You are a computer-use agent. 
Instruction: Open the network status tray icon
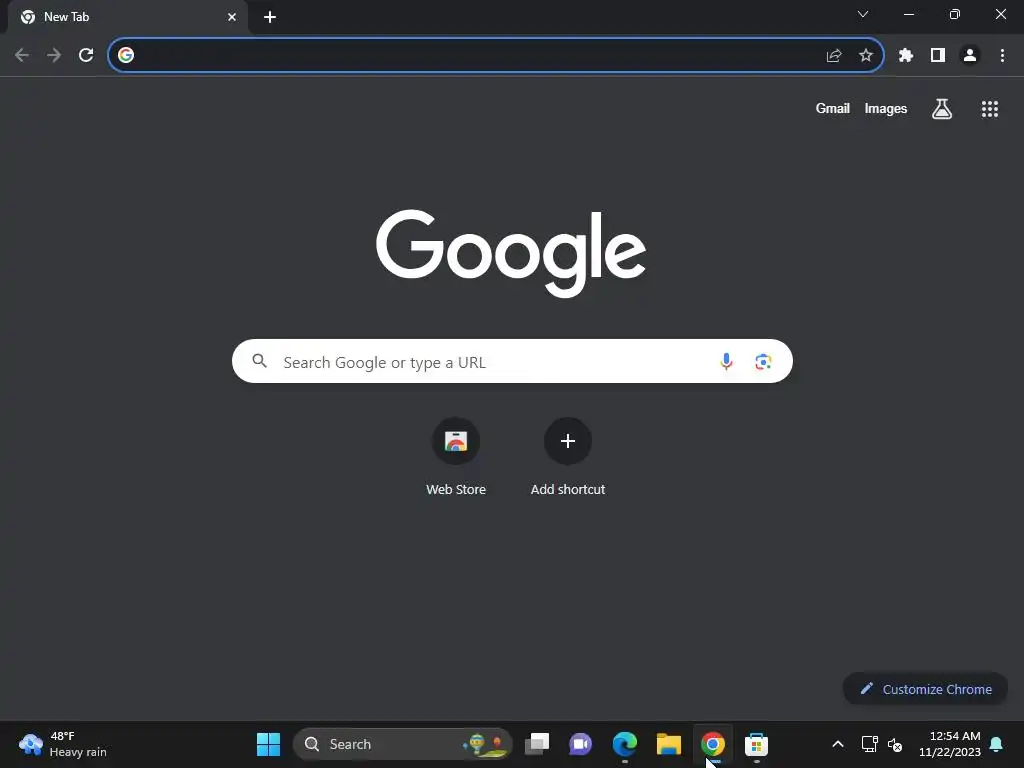(869, 744)
